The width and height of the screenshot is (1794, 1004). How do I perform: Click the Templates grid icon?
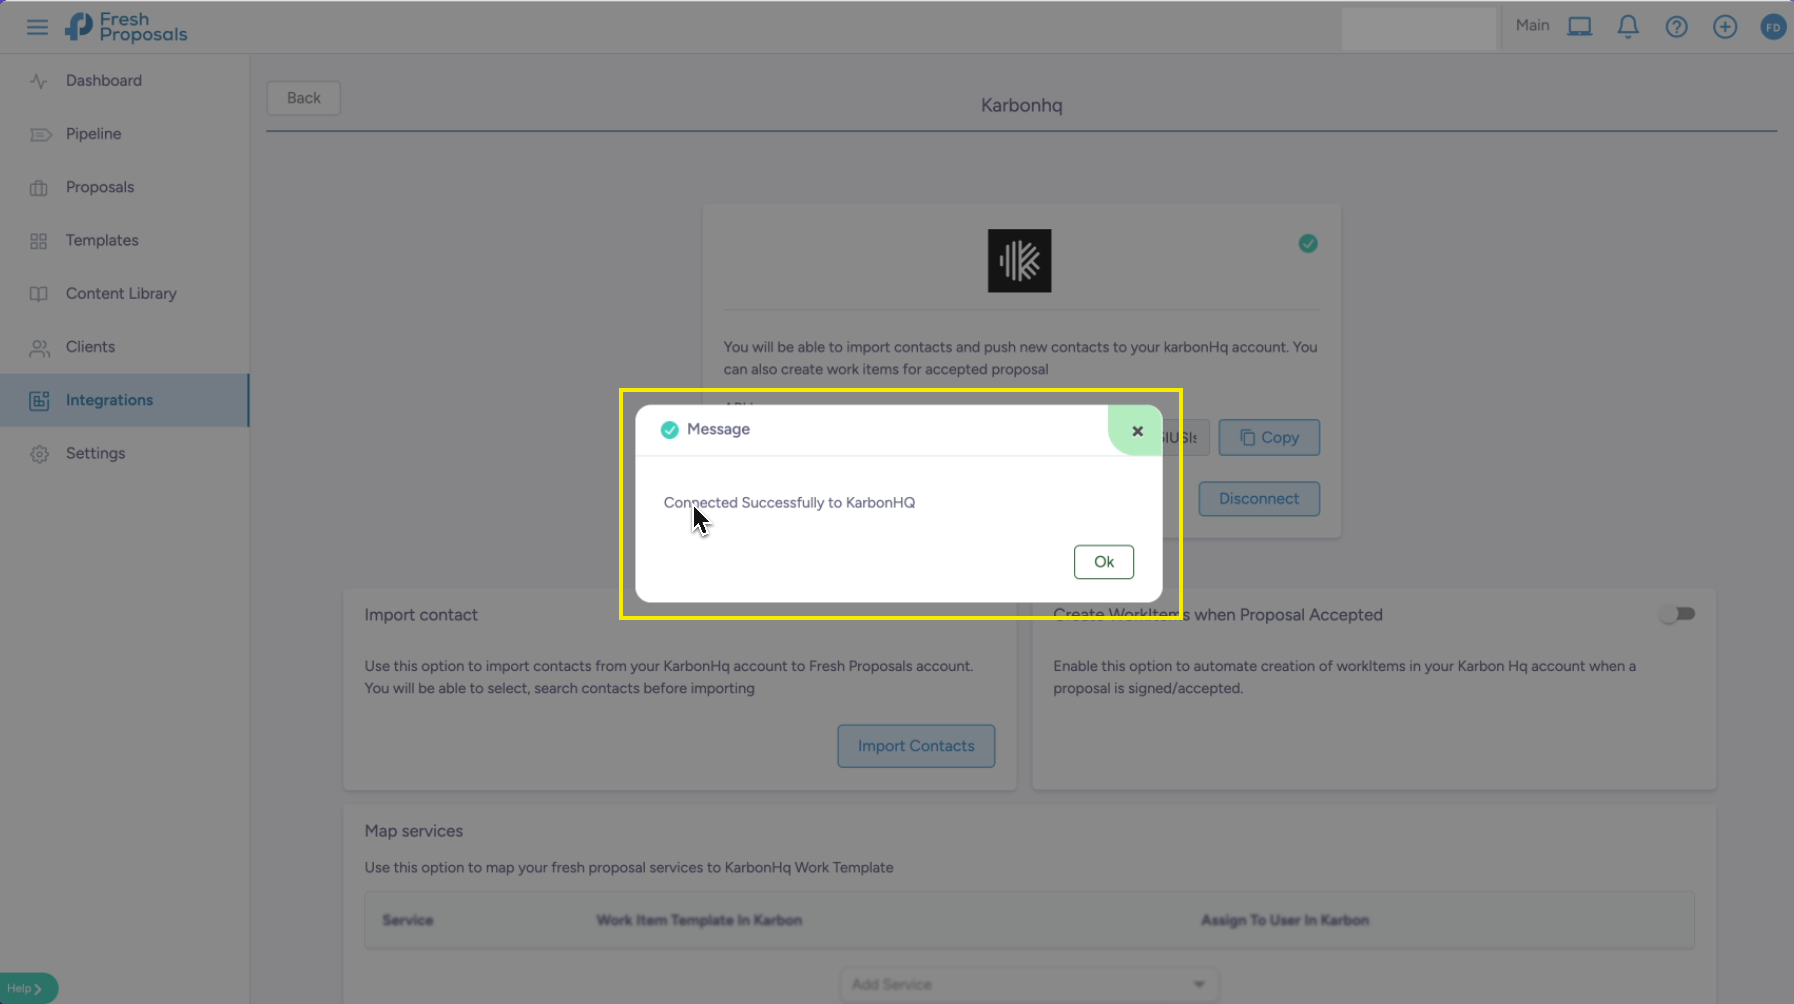39,241
